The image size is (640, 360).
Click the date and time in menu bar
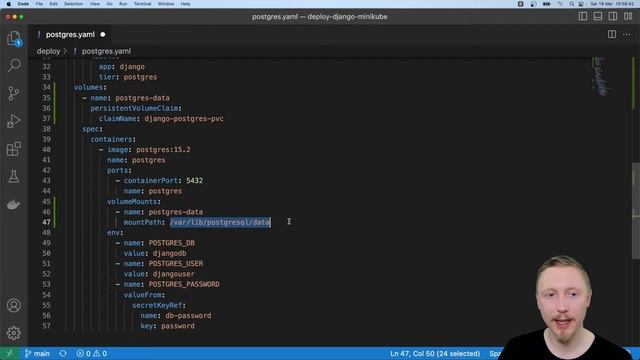click(x=612, y=4)
